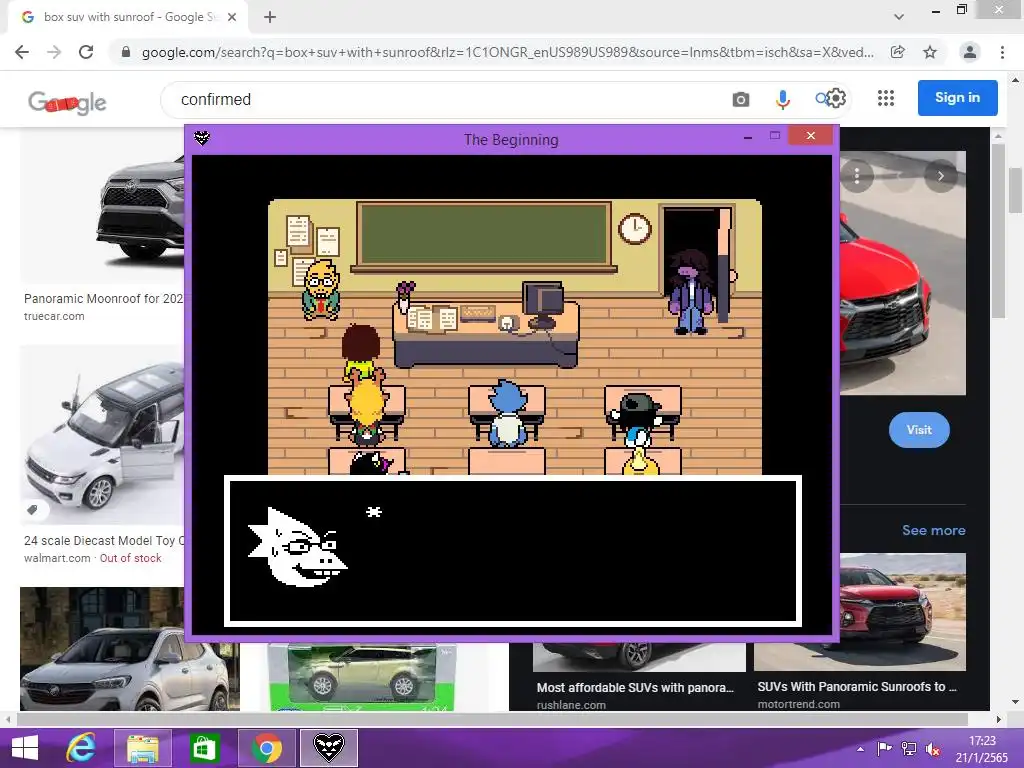Open File Explorer from the taskbar
1024x768 pixels.
(x=143, y=748)
